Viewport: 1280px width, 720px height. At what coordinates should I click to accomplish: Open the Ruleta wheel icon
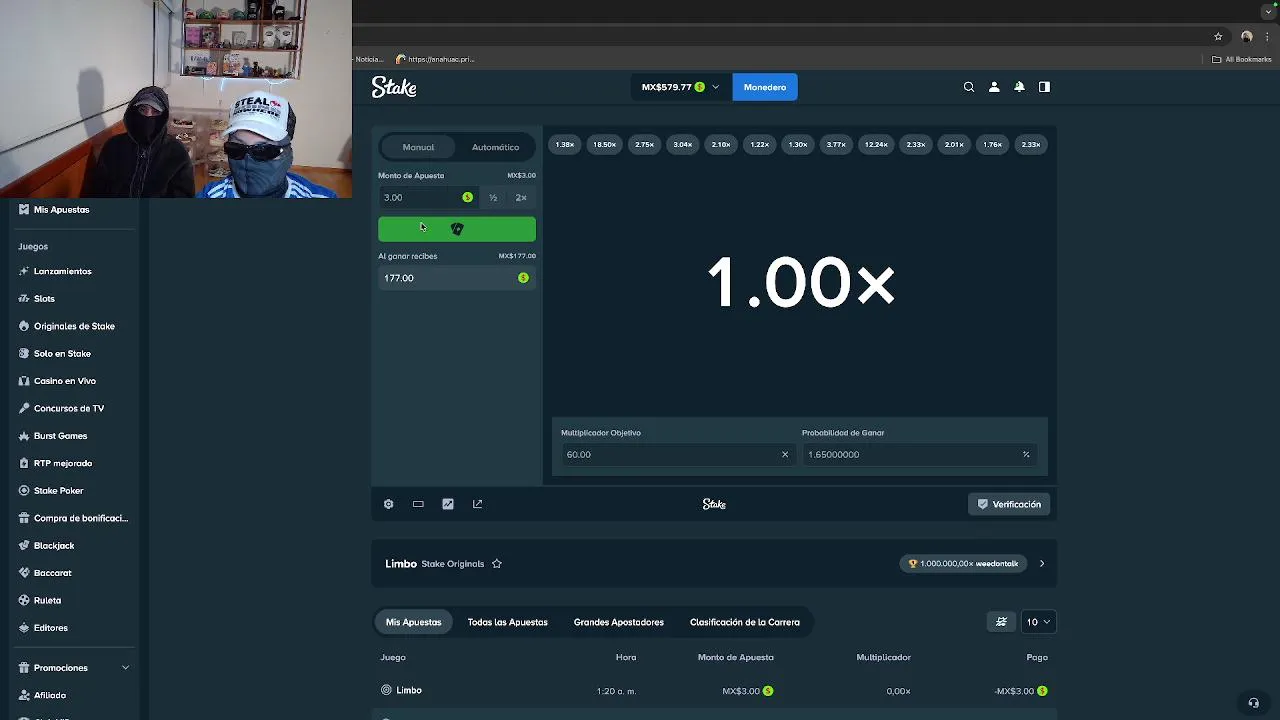click(23, 601)
